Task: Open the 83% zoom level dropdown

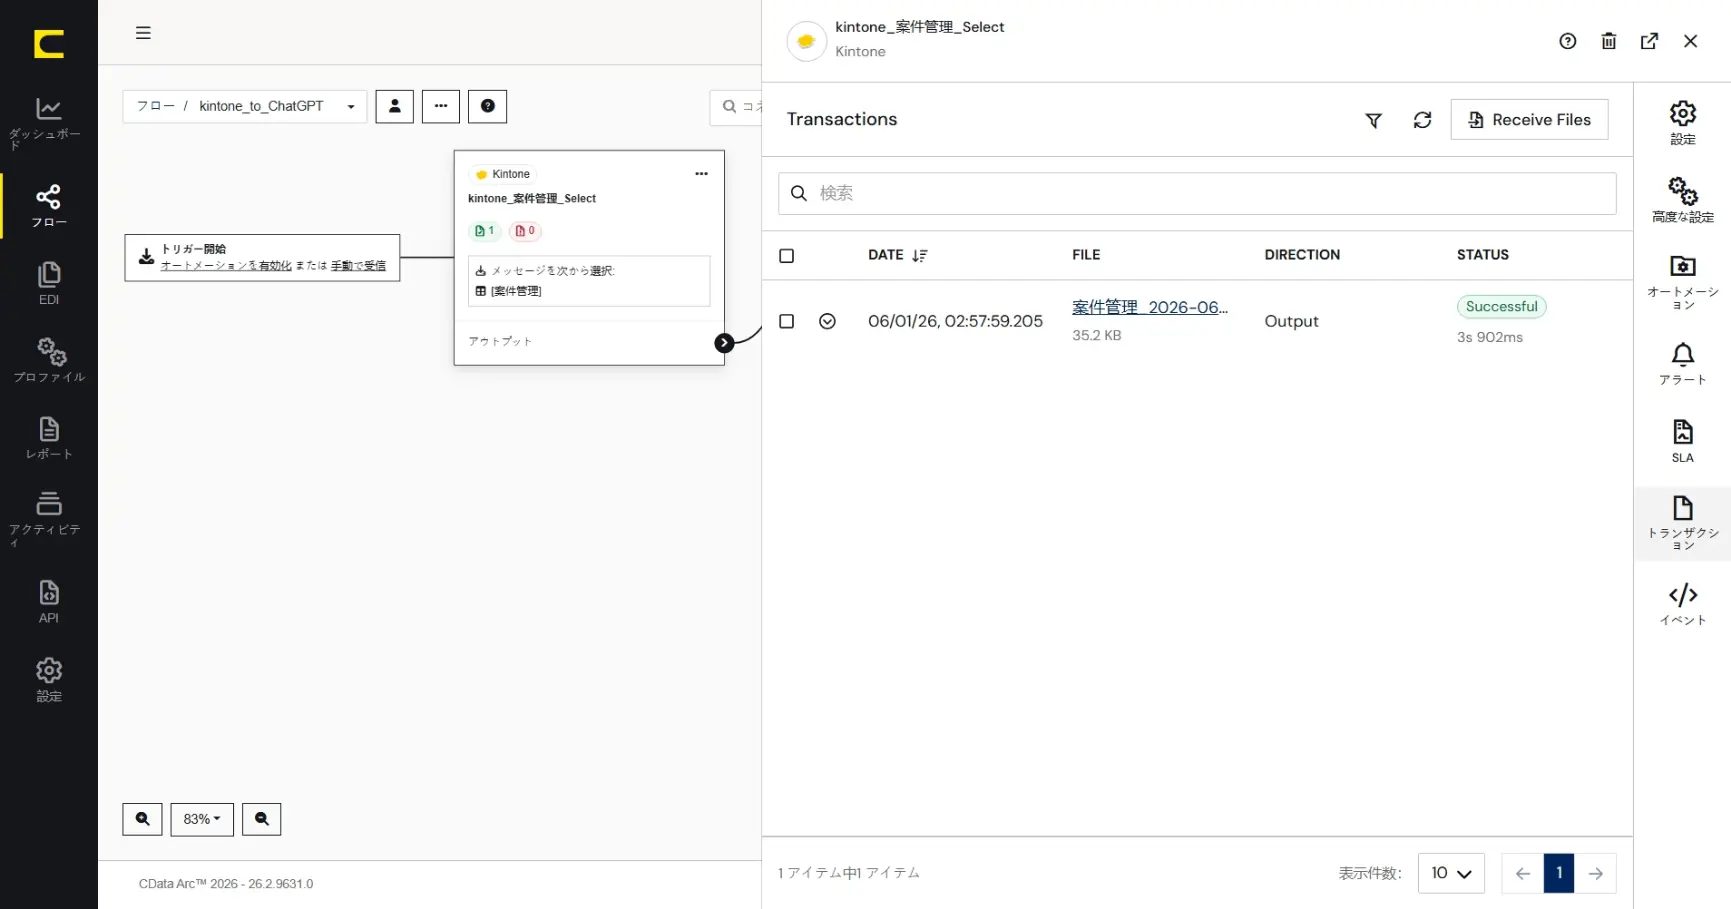Action: click(x=202, y=819)
